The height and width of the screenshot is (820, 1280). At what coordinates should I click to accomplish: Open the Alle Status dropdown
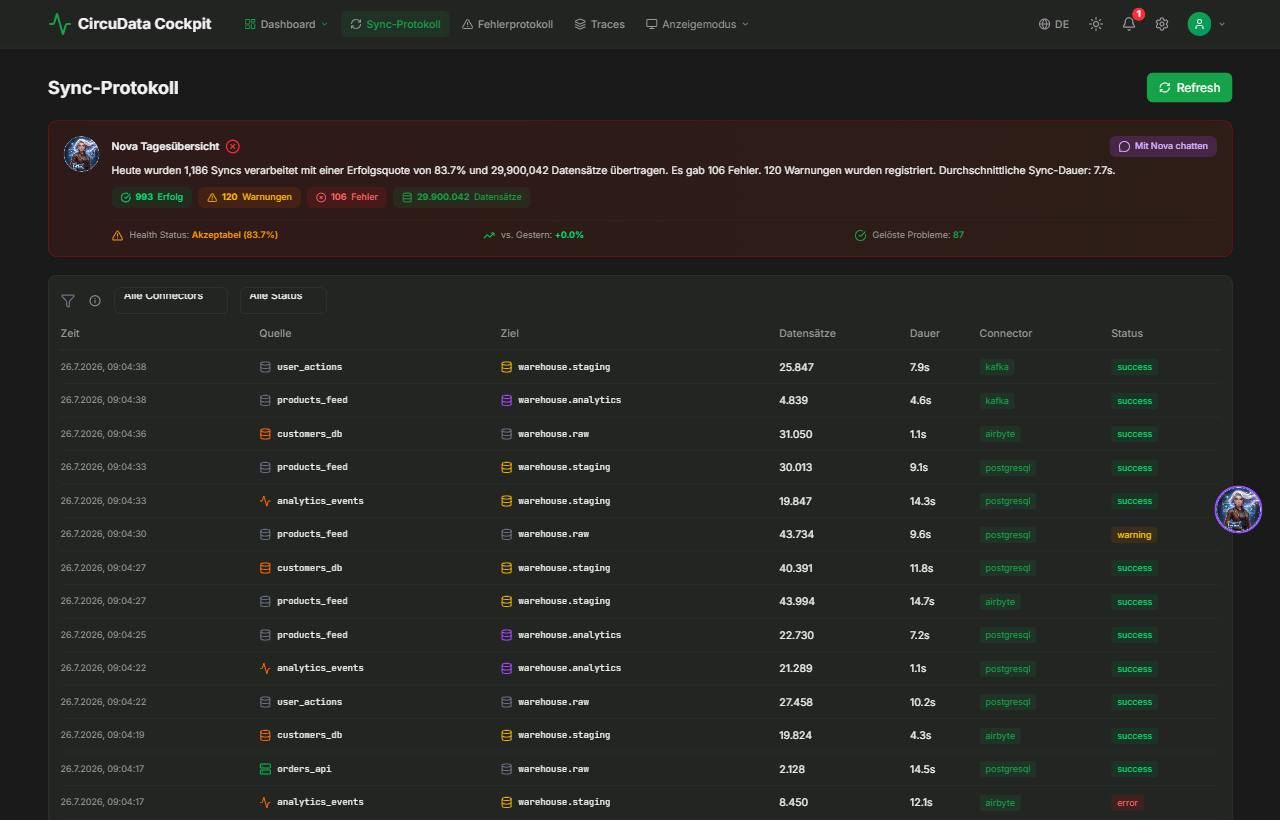click(283, 299)
